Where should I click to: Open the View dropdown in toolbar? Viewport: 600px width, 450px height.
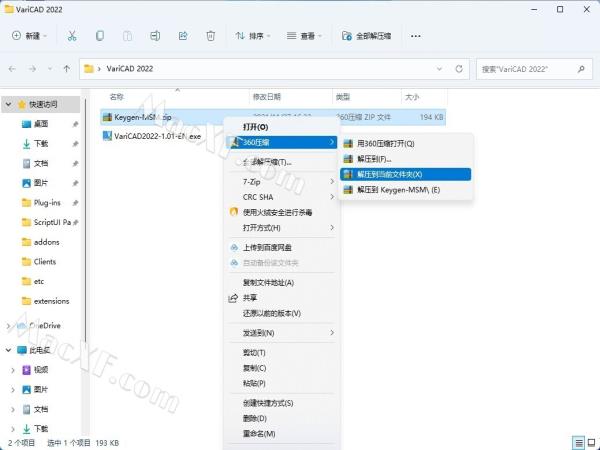[304, 36]
